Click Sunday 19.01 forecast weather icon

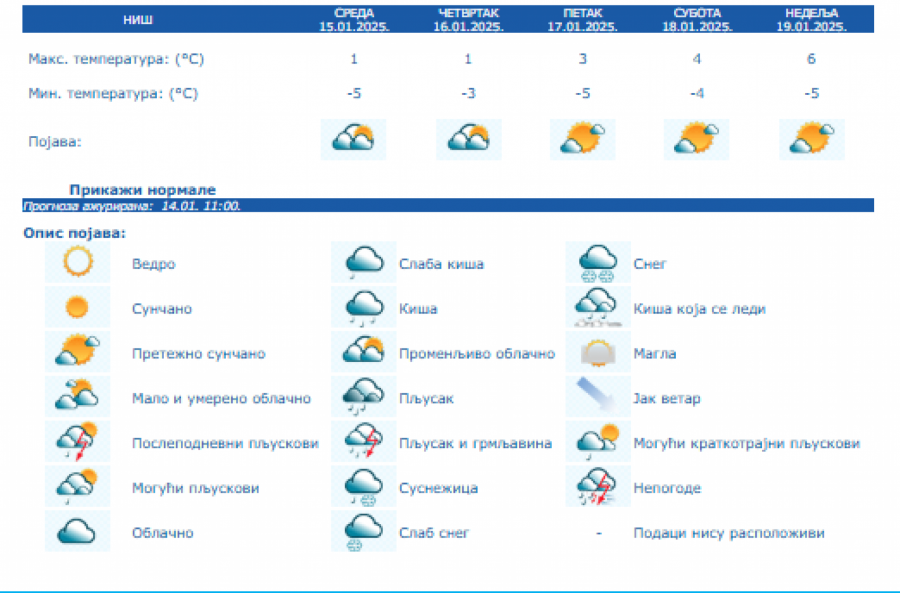(x=811, y=139)
